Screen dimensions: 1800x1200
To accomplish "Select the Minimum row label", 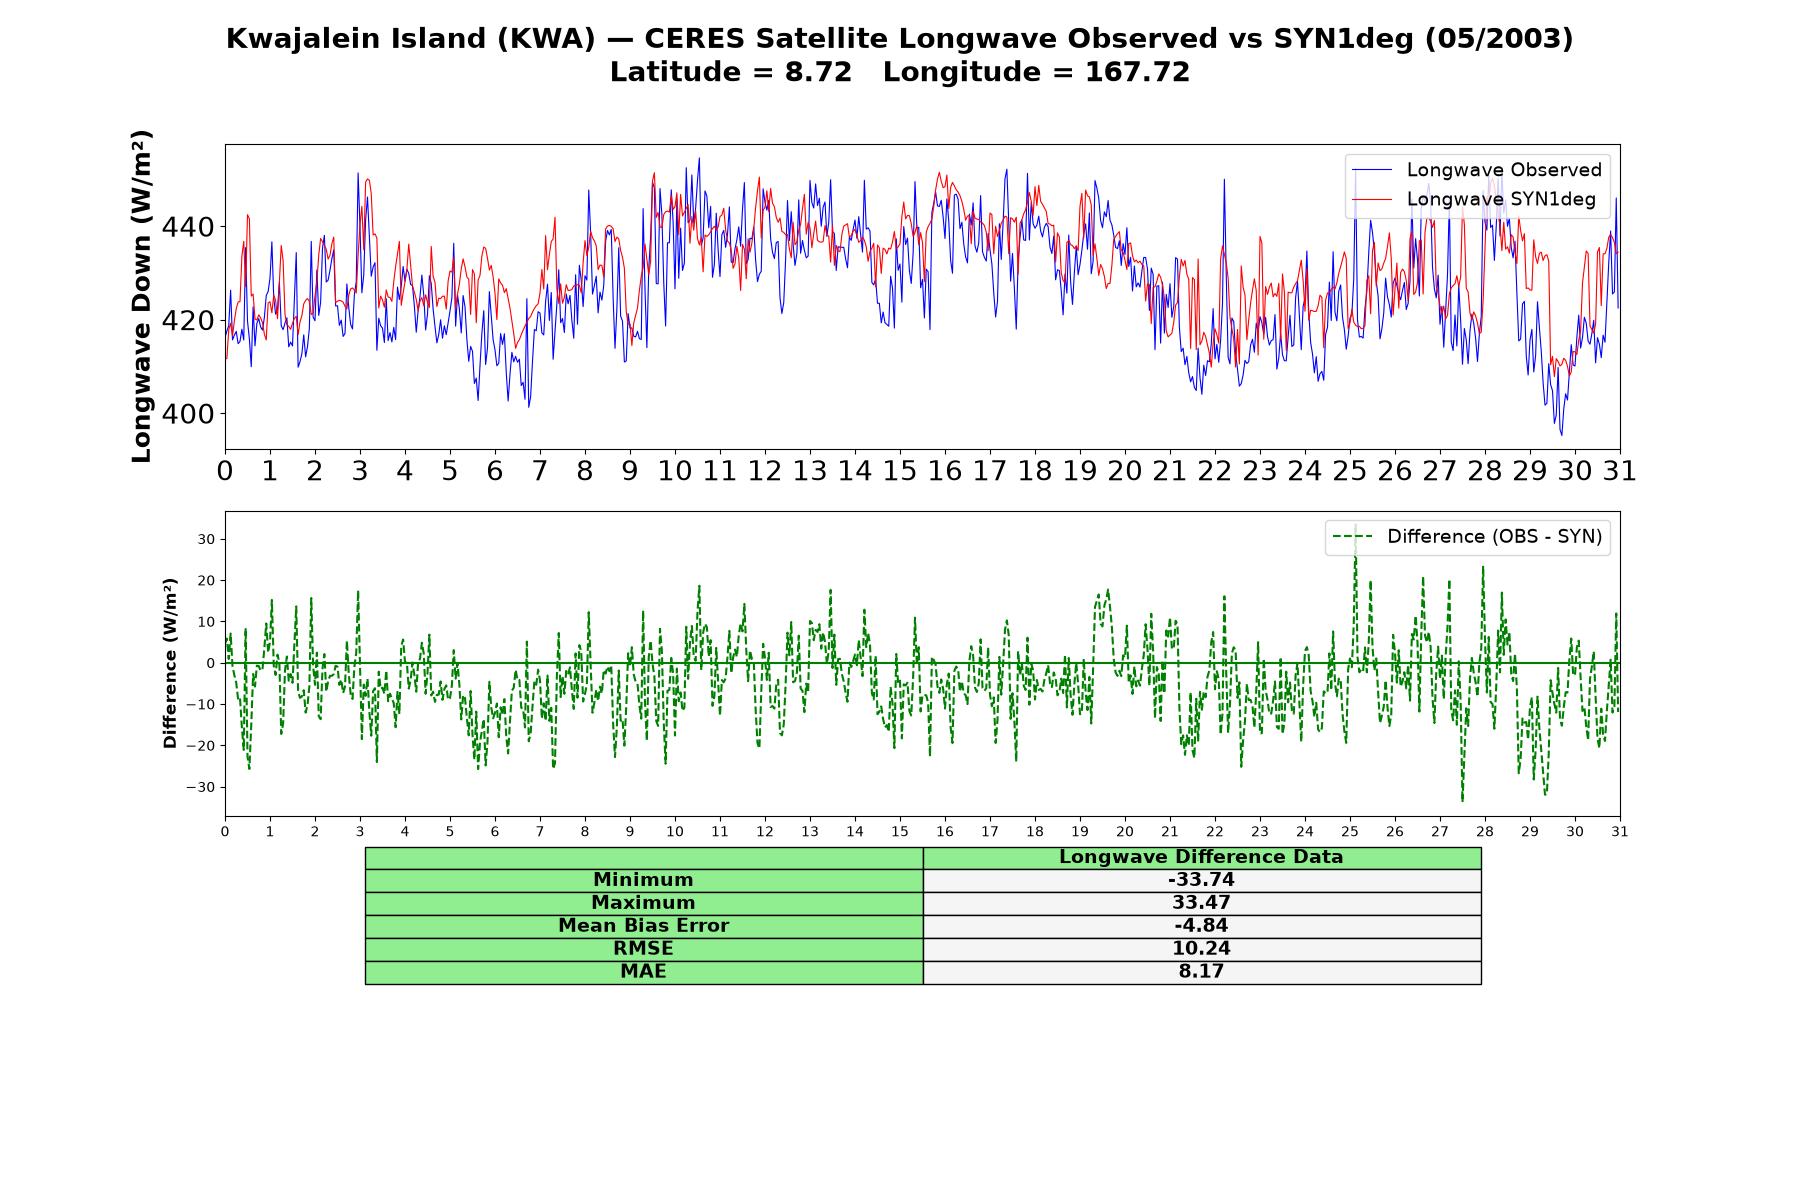I will 643,880.
